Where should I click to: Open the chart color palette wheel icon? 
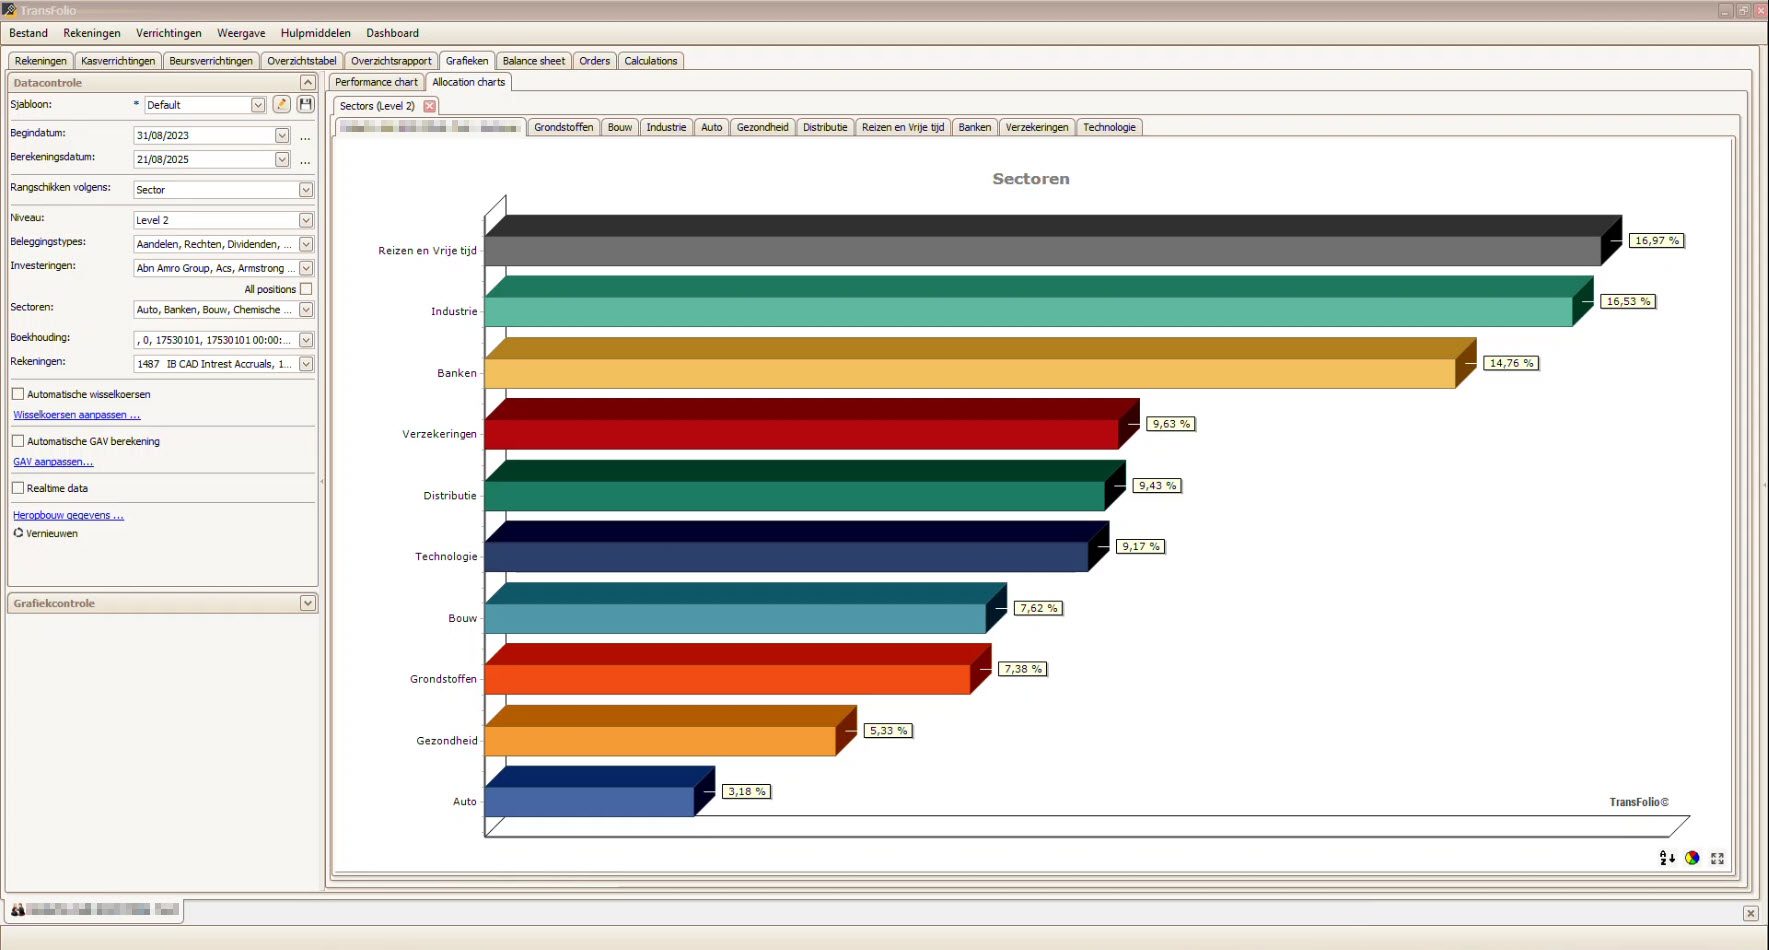1692,858
